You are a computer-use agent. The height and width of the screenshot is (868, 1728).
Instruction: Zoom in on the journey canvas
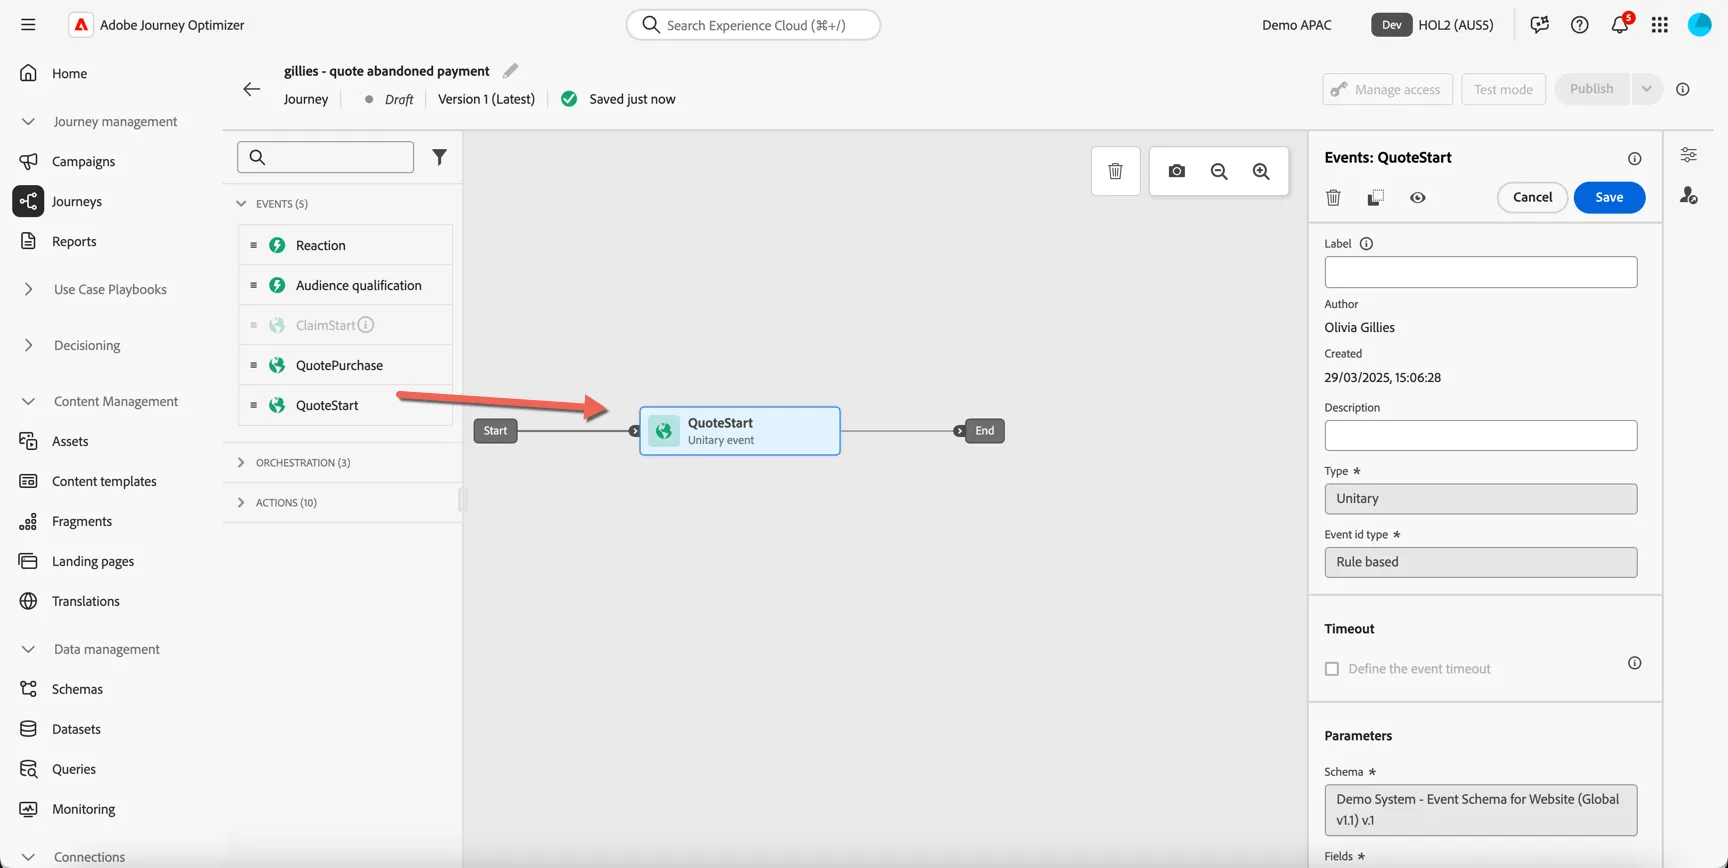pos(1262,171)
